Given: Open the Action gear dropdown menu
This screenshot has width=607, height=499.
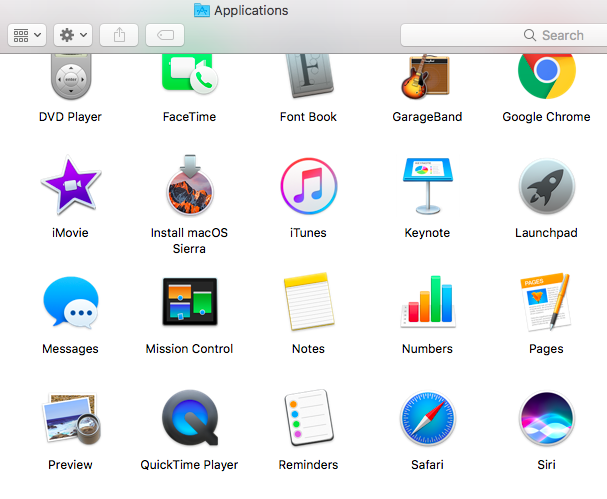Looking at the screenshot, I should [x=73, y=35].
